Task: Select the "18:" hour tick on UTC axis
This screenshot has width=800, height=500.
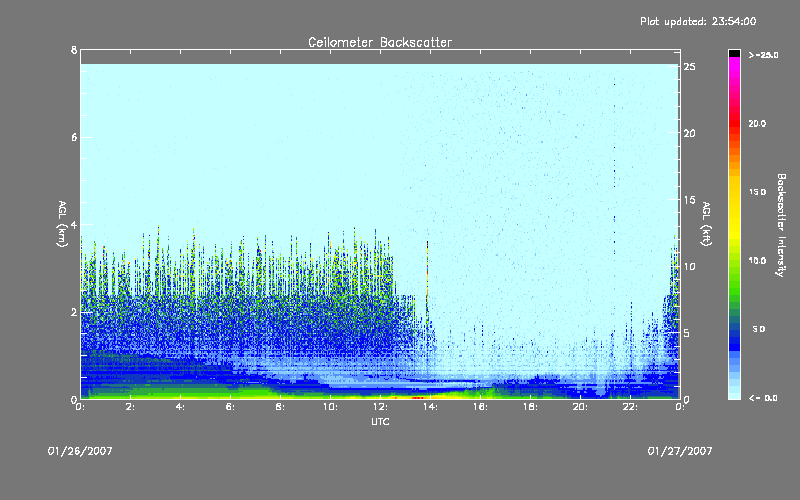Action: pos(530,407)
